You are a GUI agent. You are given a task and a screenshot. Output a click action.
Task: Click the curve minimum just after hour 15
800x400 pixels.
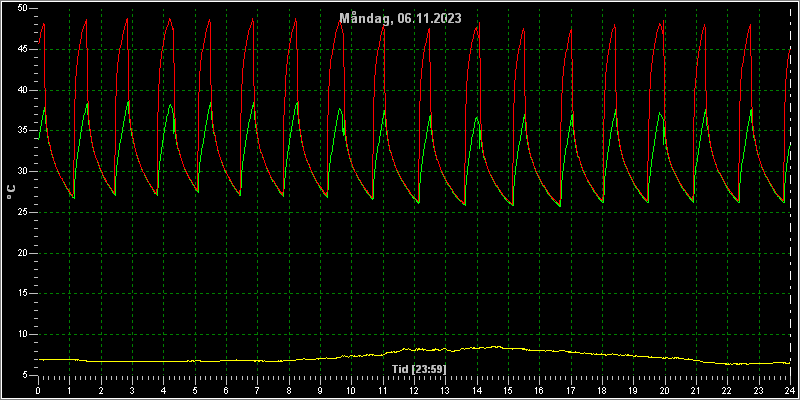(512, 205)
